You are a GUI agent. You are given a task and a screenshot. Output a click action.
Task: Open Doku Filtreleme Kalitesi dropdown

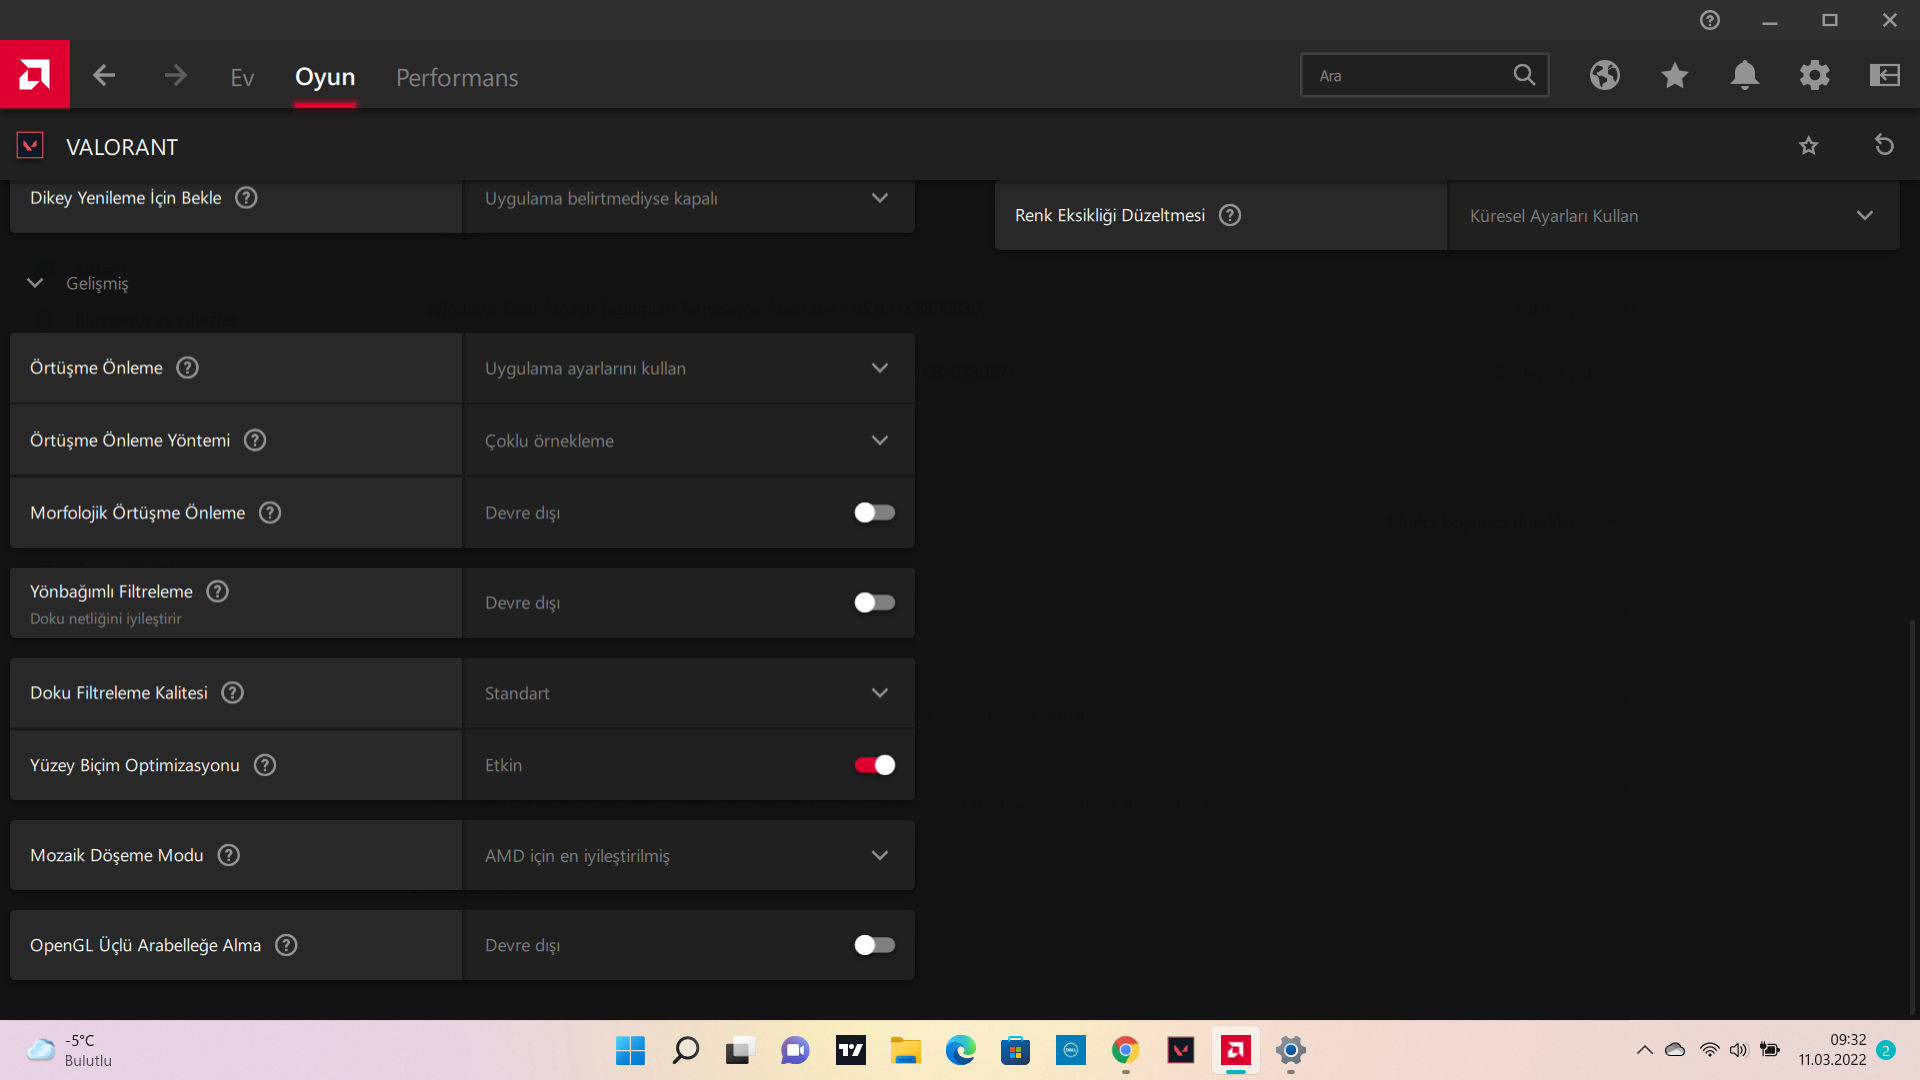[689, 693]
